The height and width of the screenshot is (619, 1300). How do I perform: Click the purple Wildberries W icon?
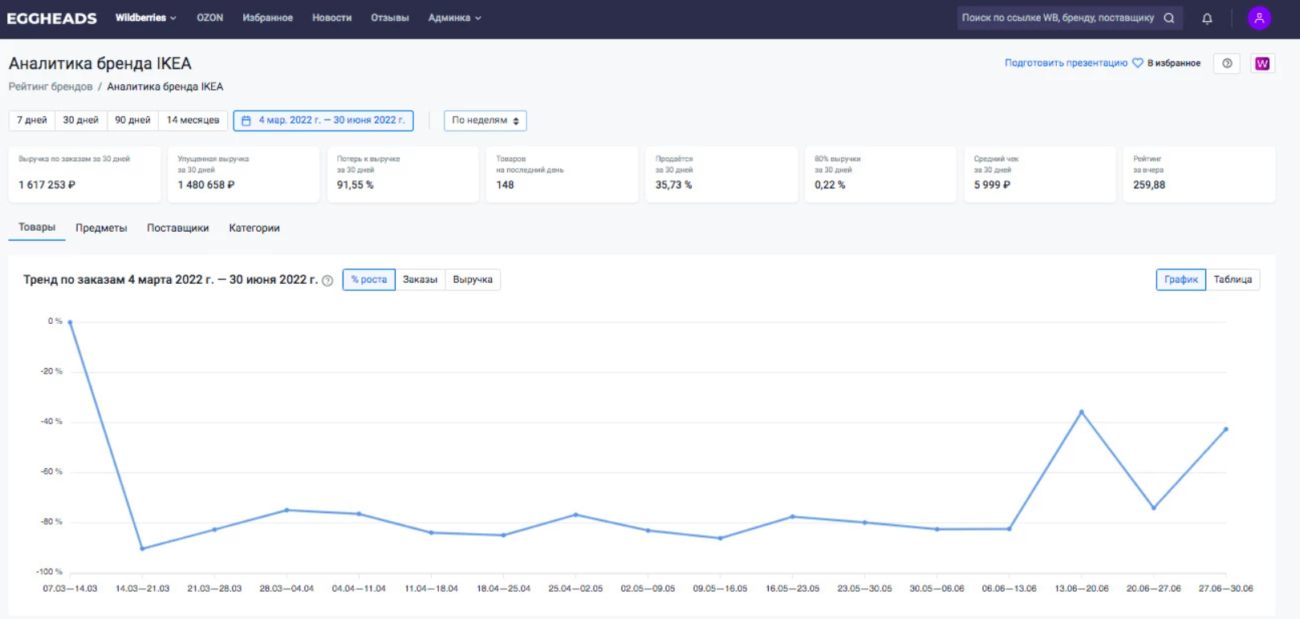[x=1262, y=63]
